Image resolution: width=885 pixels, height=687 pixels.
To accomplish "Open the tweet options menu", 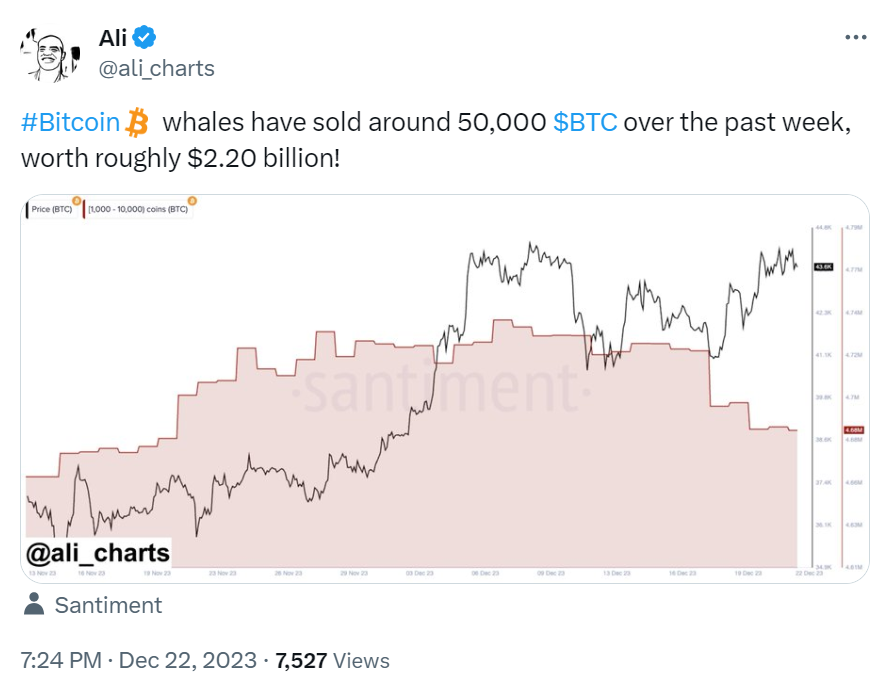I will tap(857, 37).
